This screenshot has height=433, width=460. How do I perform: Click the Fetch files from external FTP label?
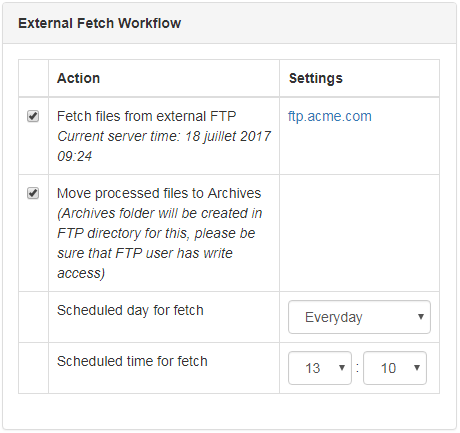[147, 116]
